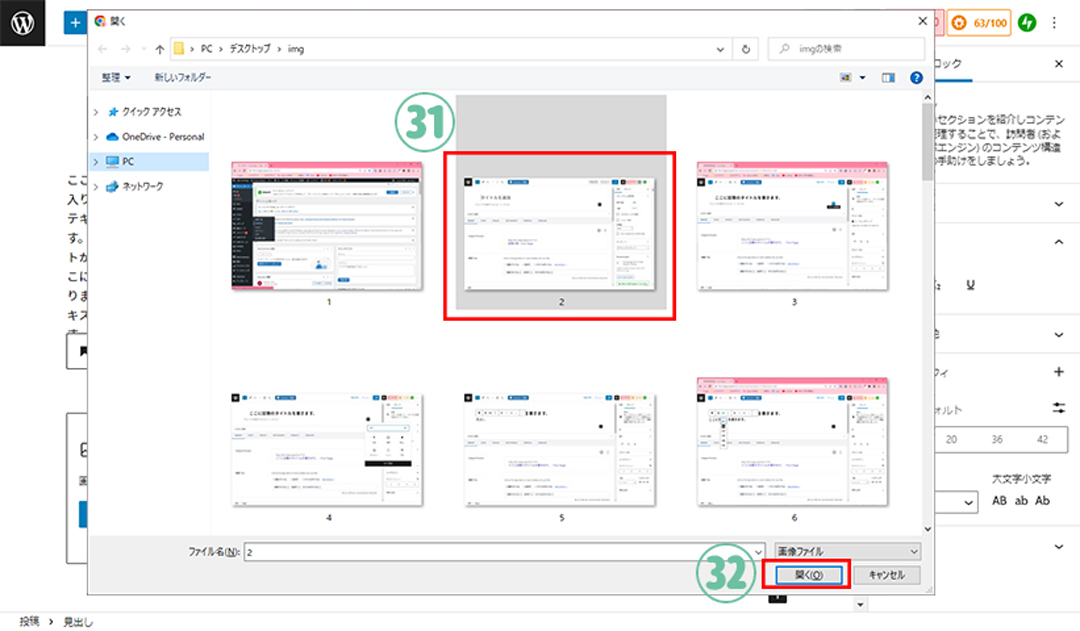This screenshot has height=631, width=1080.
Task: Open the 63/100 SEO score badge
Action: tap(979, 22)
